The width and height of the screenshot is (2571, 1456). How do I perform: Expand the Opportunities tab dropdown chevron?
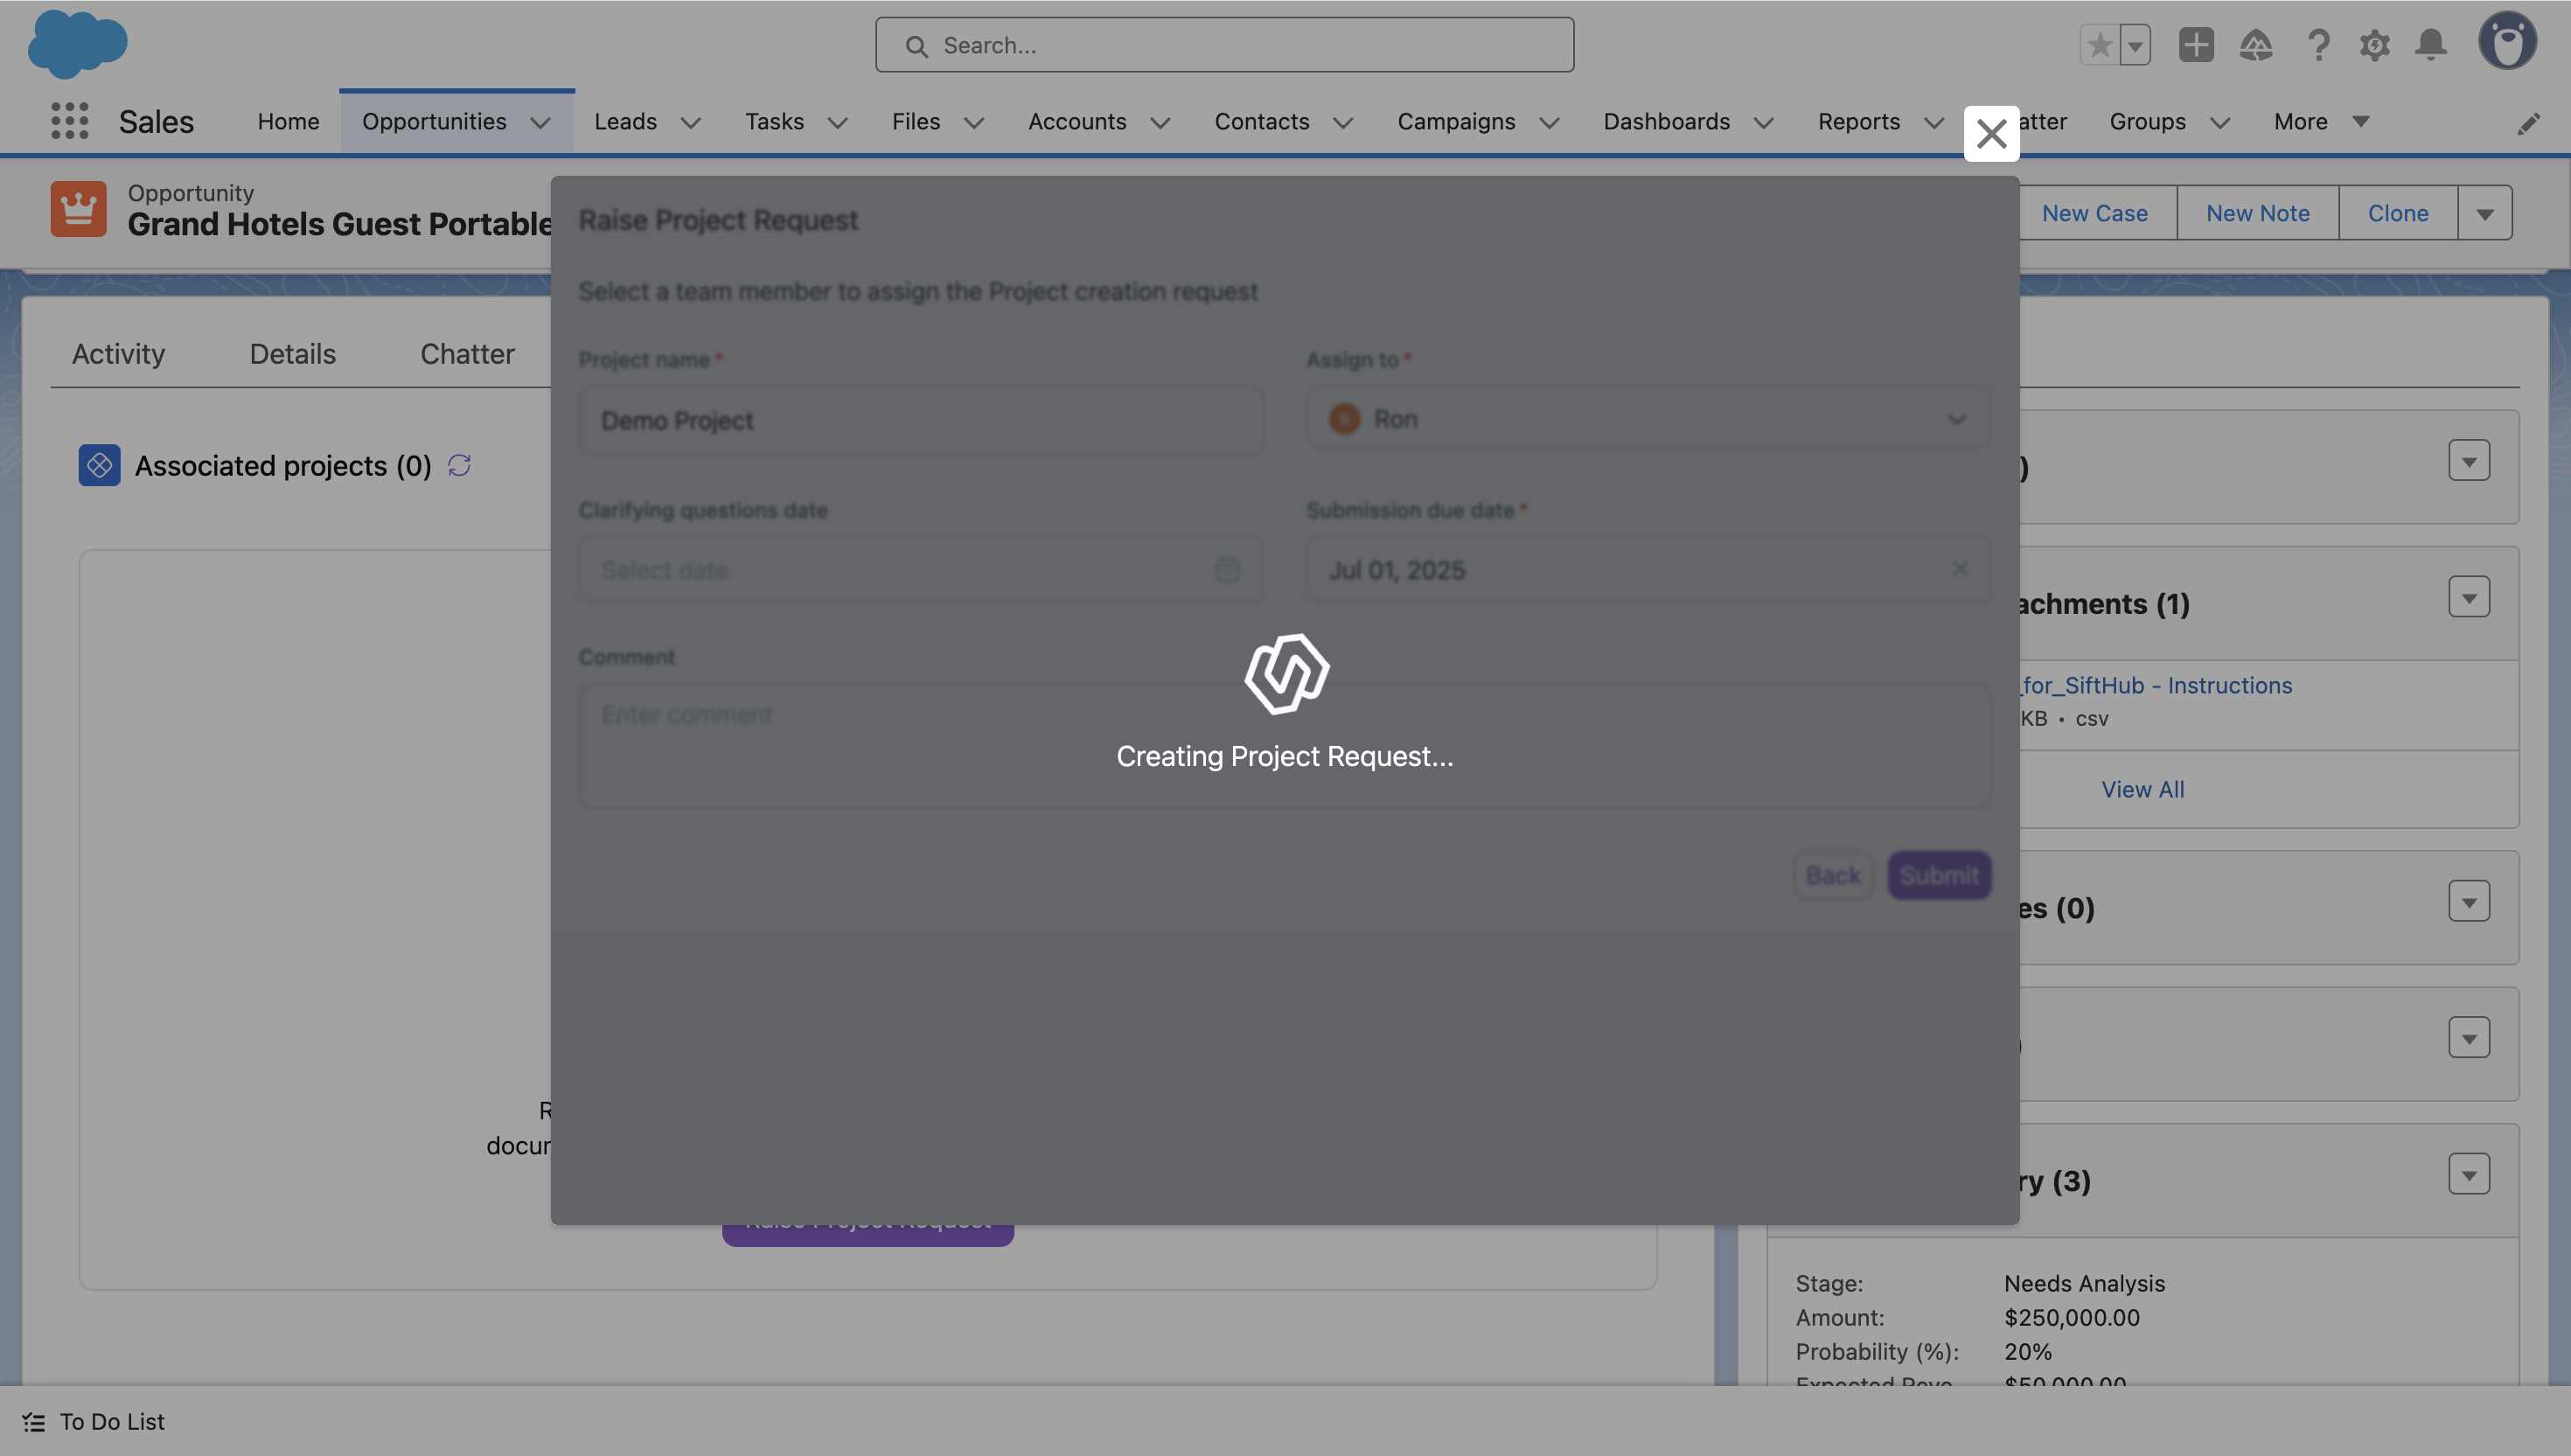[540, 122]
